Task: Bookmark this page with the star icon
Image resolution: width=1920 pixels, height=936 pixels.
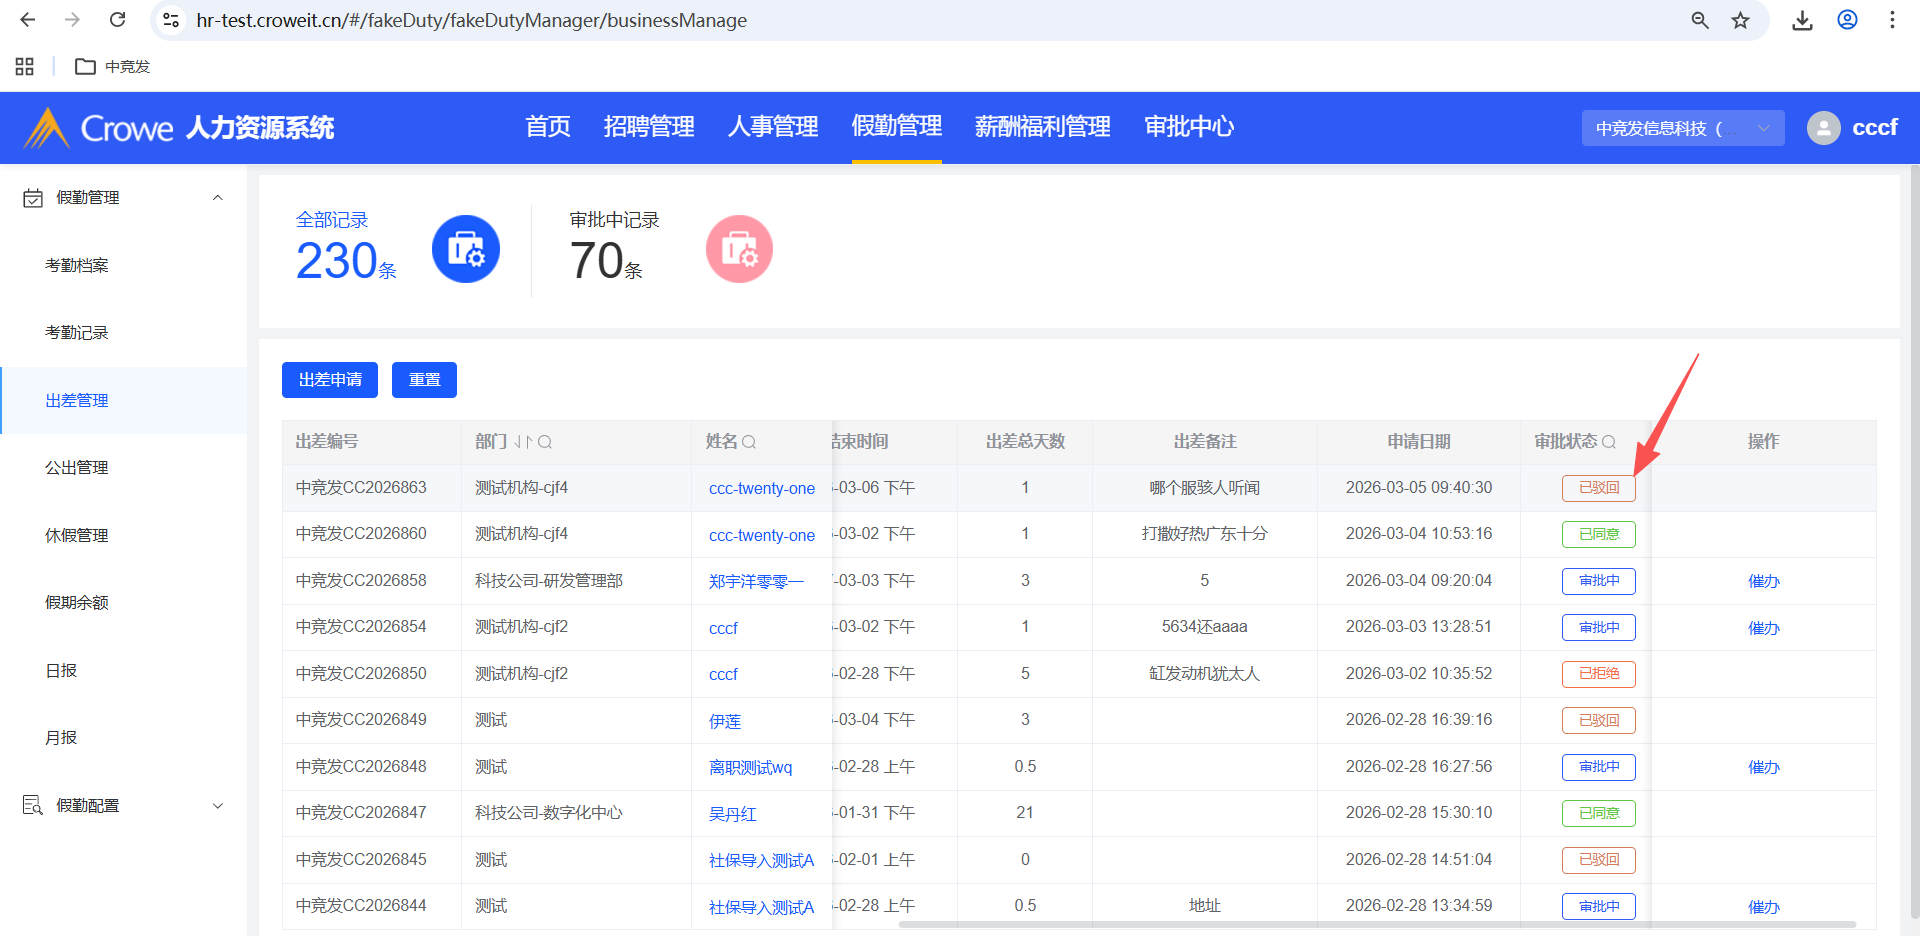Action: pyautogui.click(x=1740, y=20)
